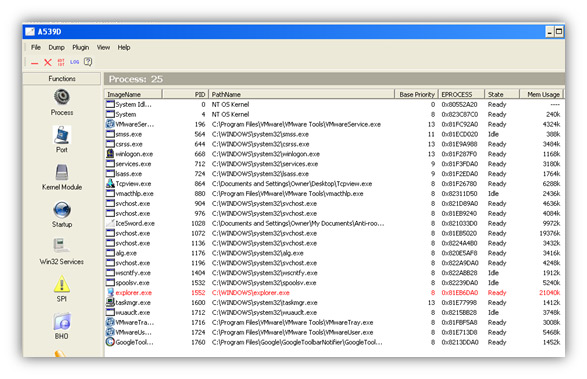Viewport: 587px width, 379px height.
Task: Sort by EPROCESS column header
Action: pyautogui.click(x=462, y=94)
